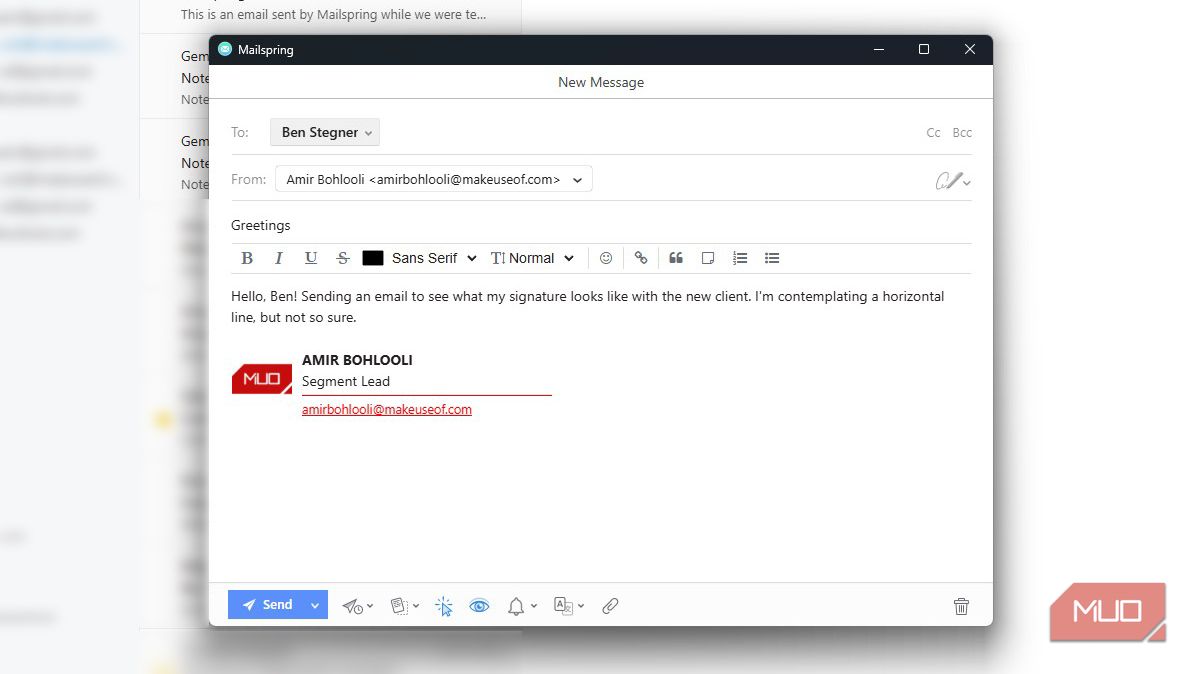This screenshot has width=1198, height=674.
Task: Open the From account dropdown
Action: pos(433,180)
